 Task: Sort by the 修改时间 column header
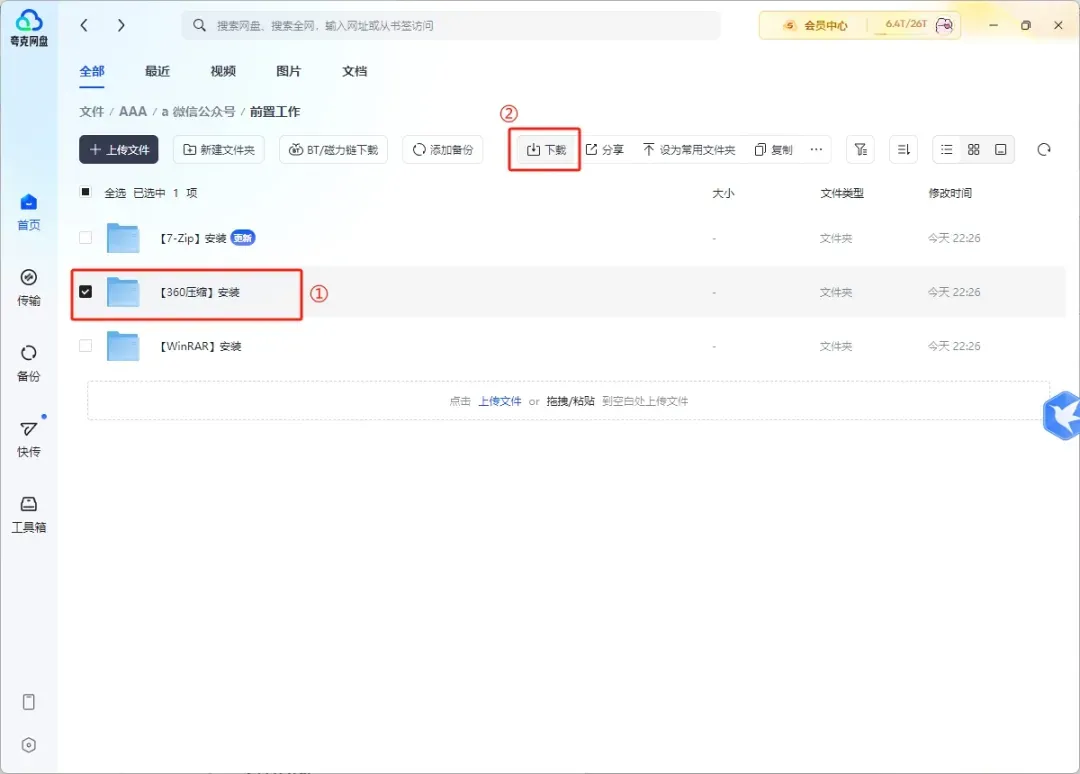tap(950, 194)
